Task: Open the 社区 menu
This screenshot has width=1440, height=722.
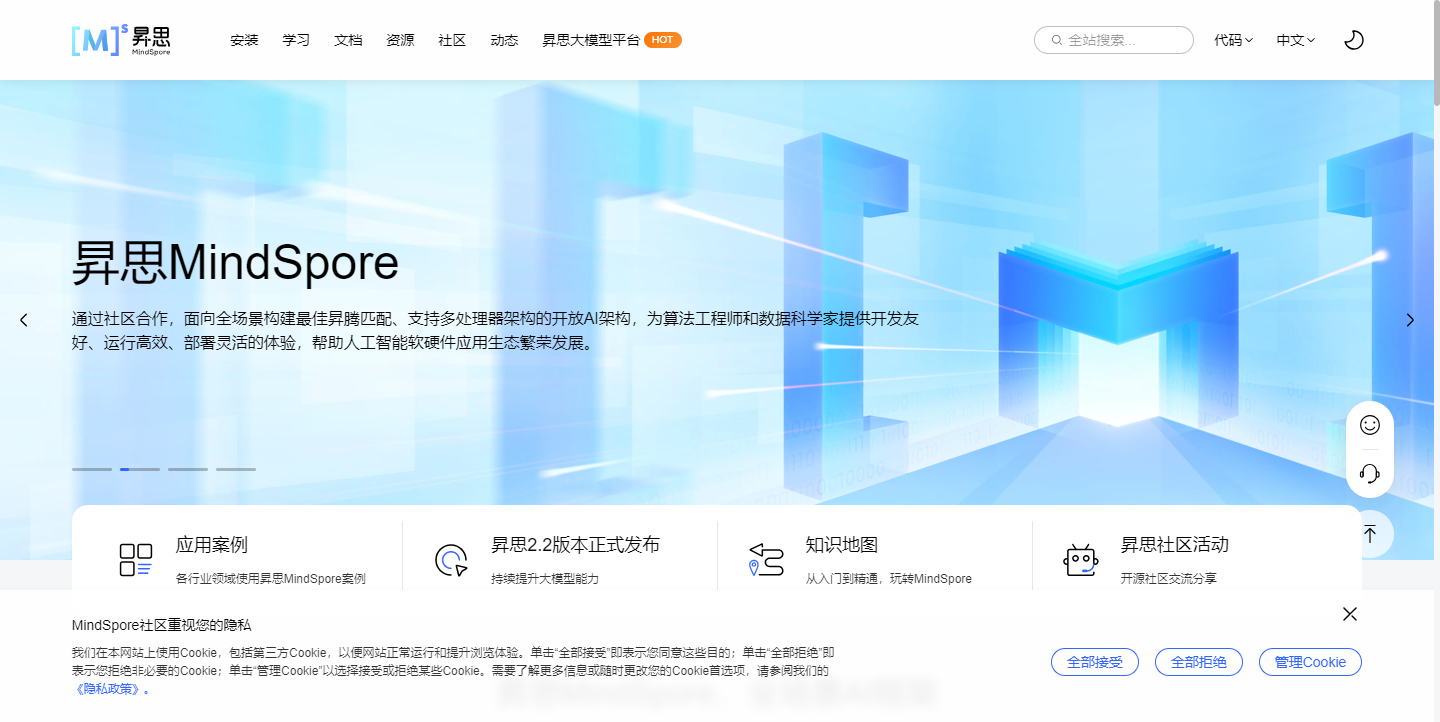Action: click(452, 40)
